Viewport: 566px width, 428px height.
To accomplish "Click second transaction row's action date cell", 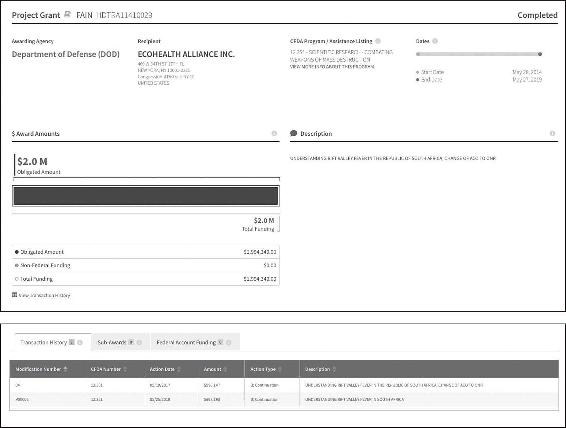I will click(160, 399).
